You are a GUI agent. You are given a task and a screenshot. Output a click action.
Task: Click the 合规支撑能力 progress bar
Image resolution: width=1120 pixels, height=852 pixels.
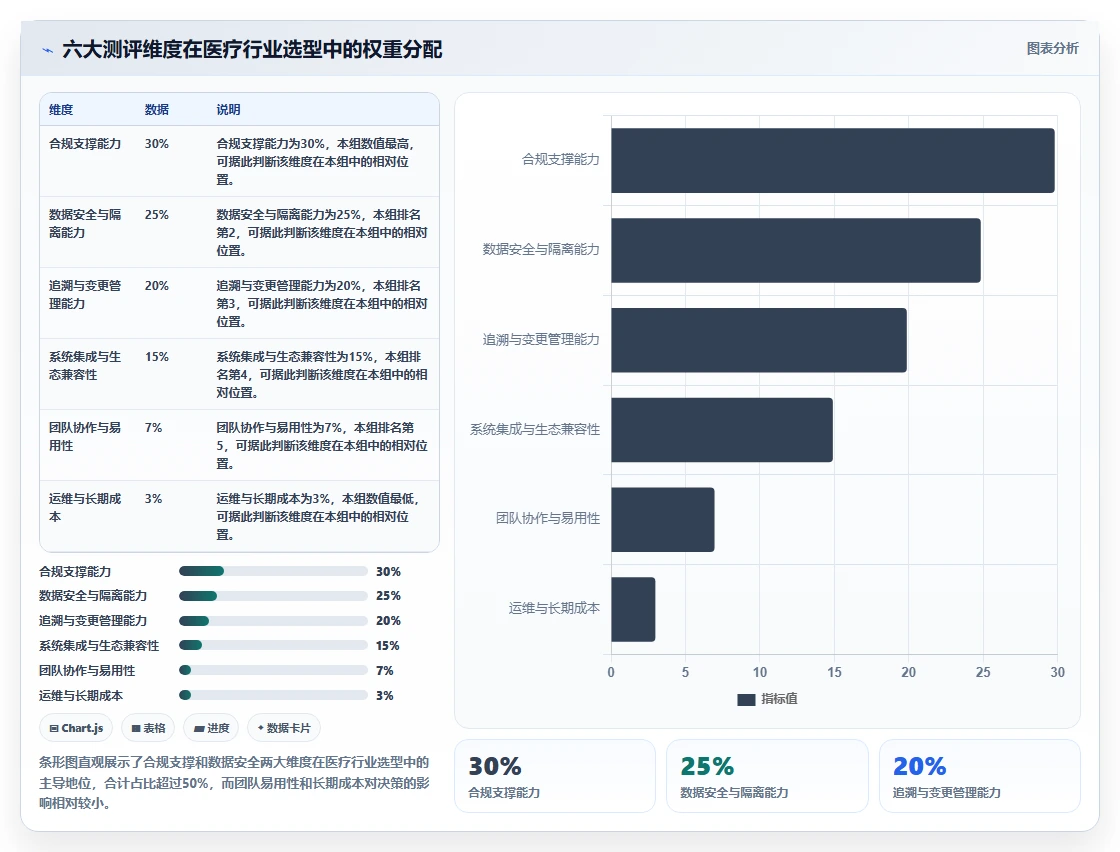(273, 571)
